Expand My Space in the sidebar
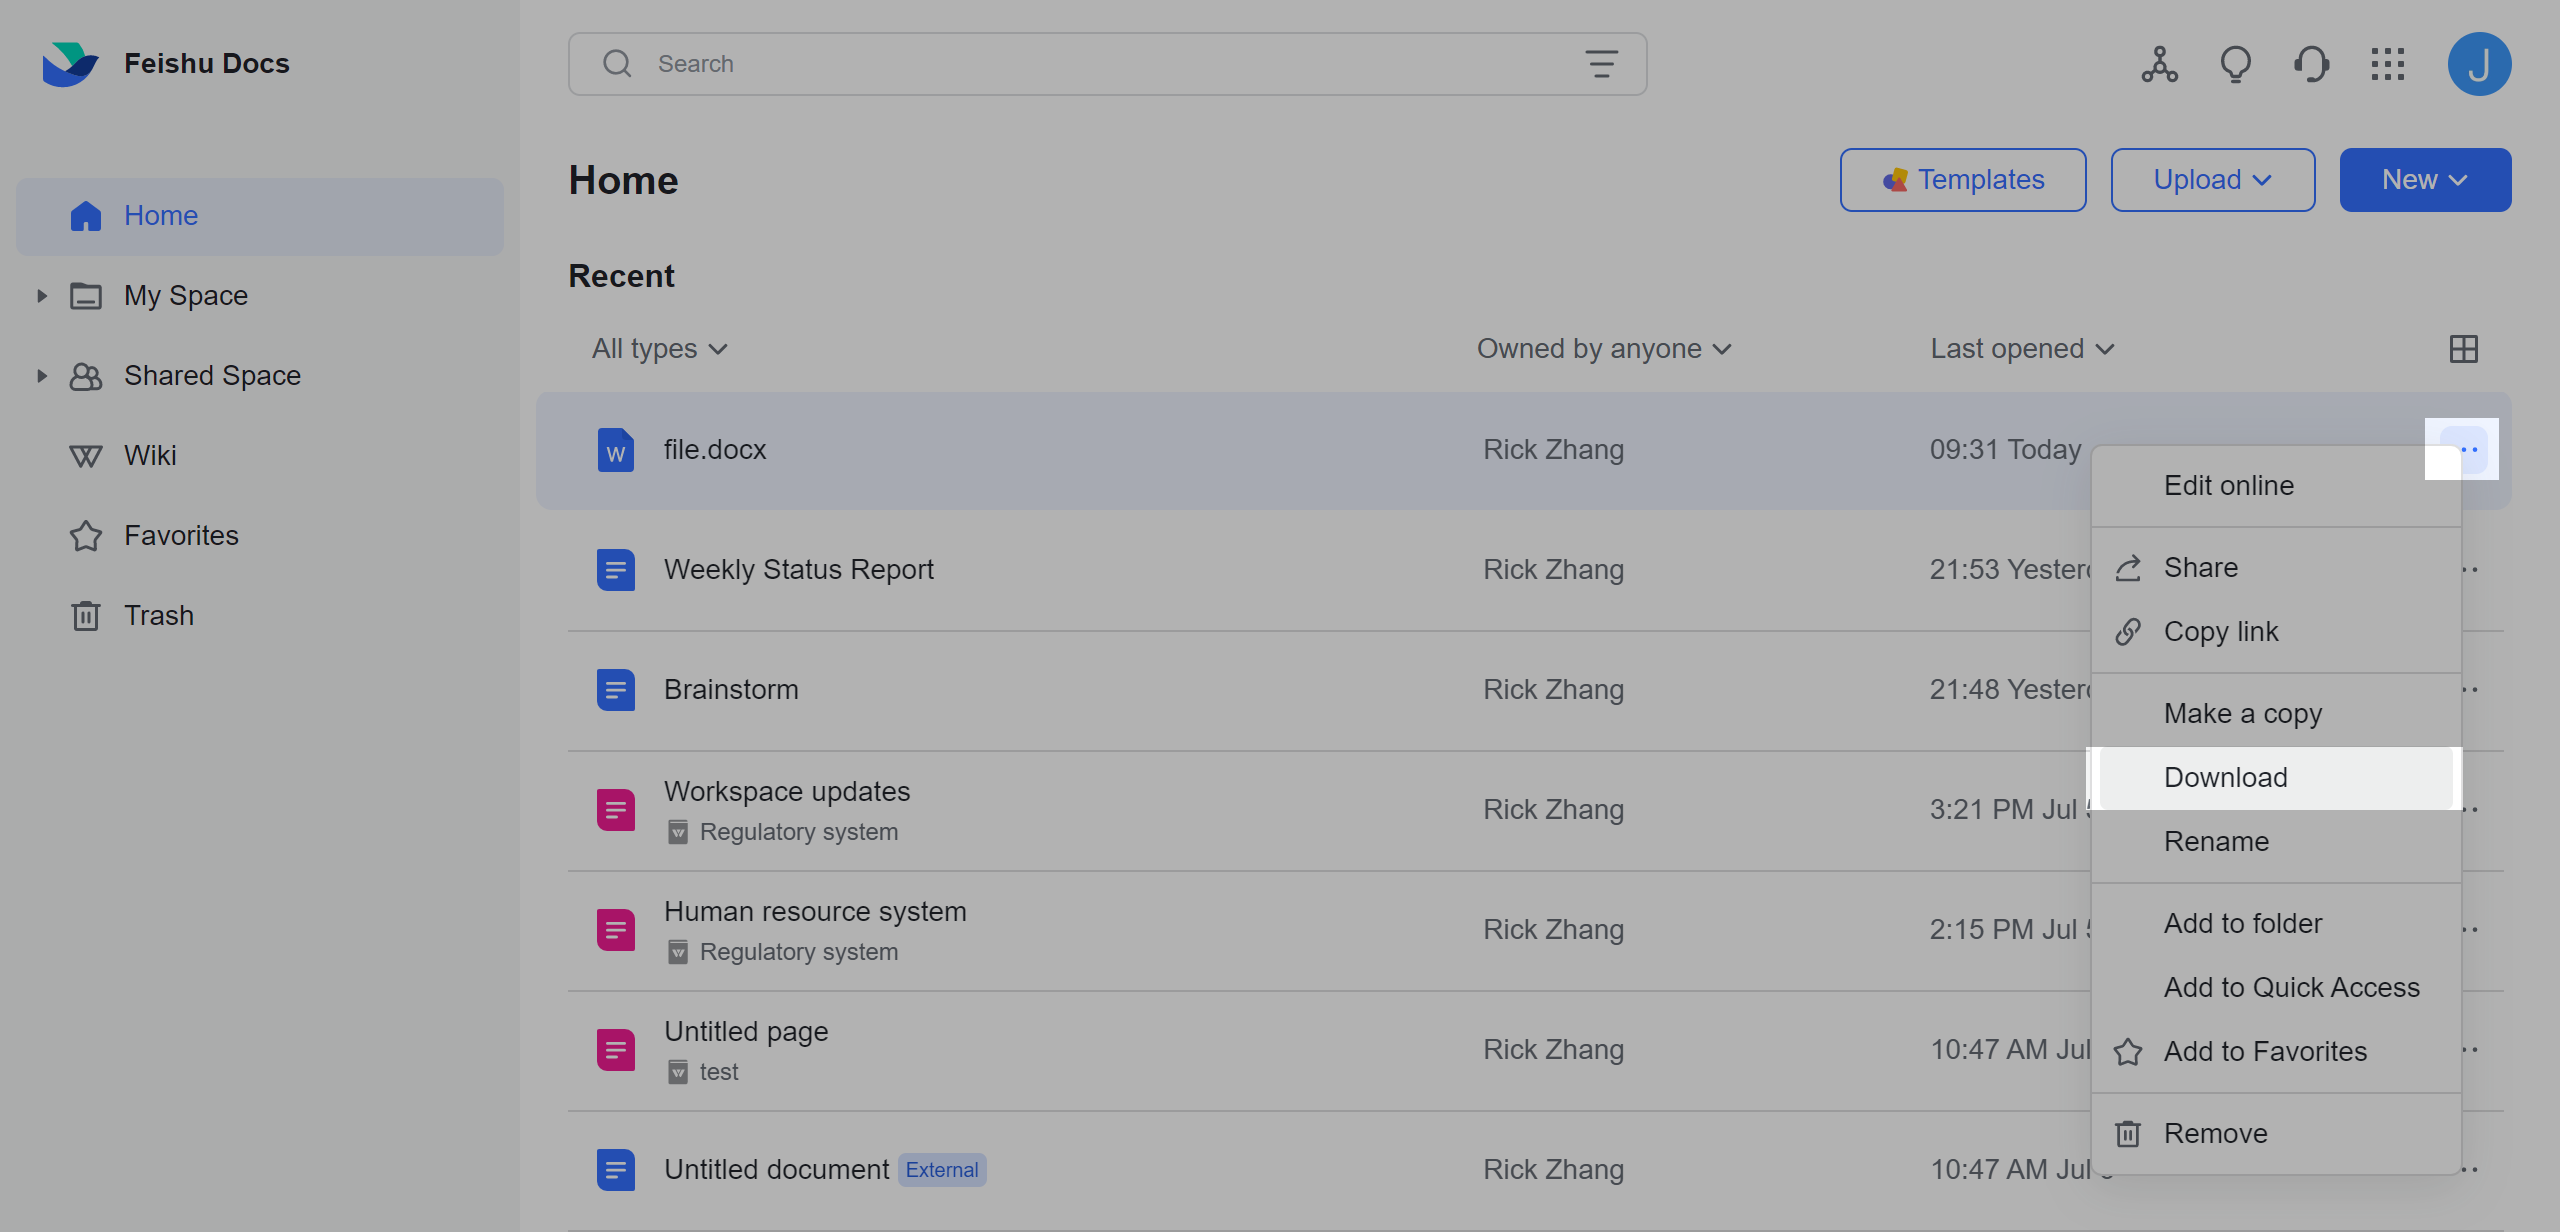Viewport: 2560px width, 1232px height. coord(41,295)
